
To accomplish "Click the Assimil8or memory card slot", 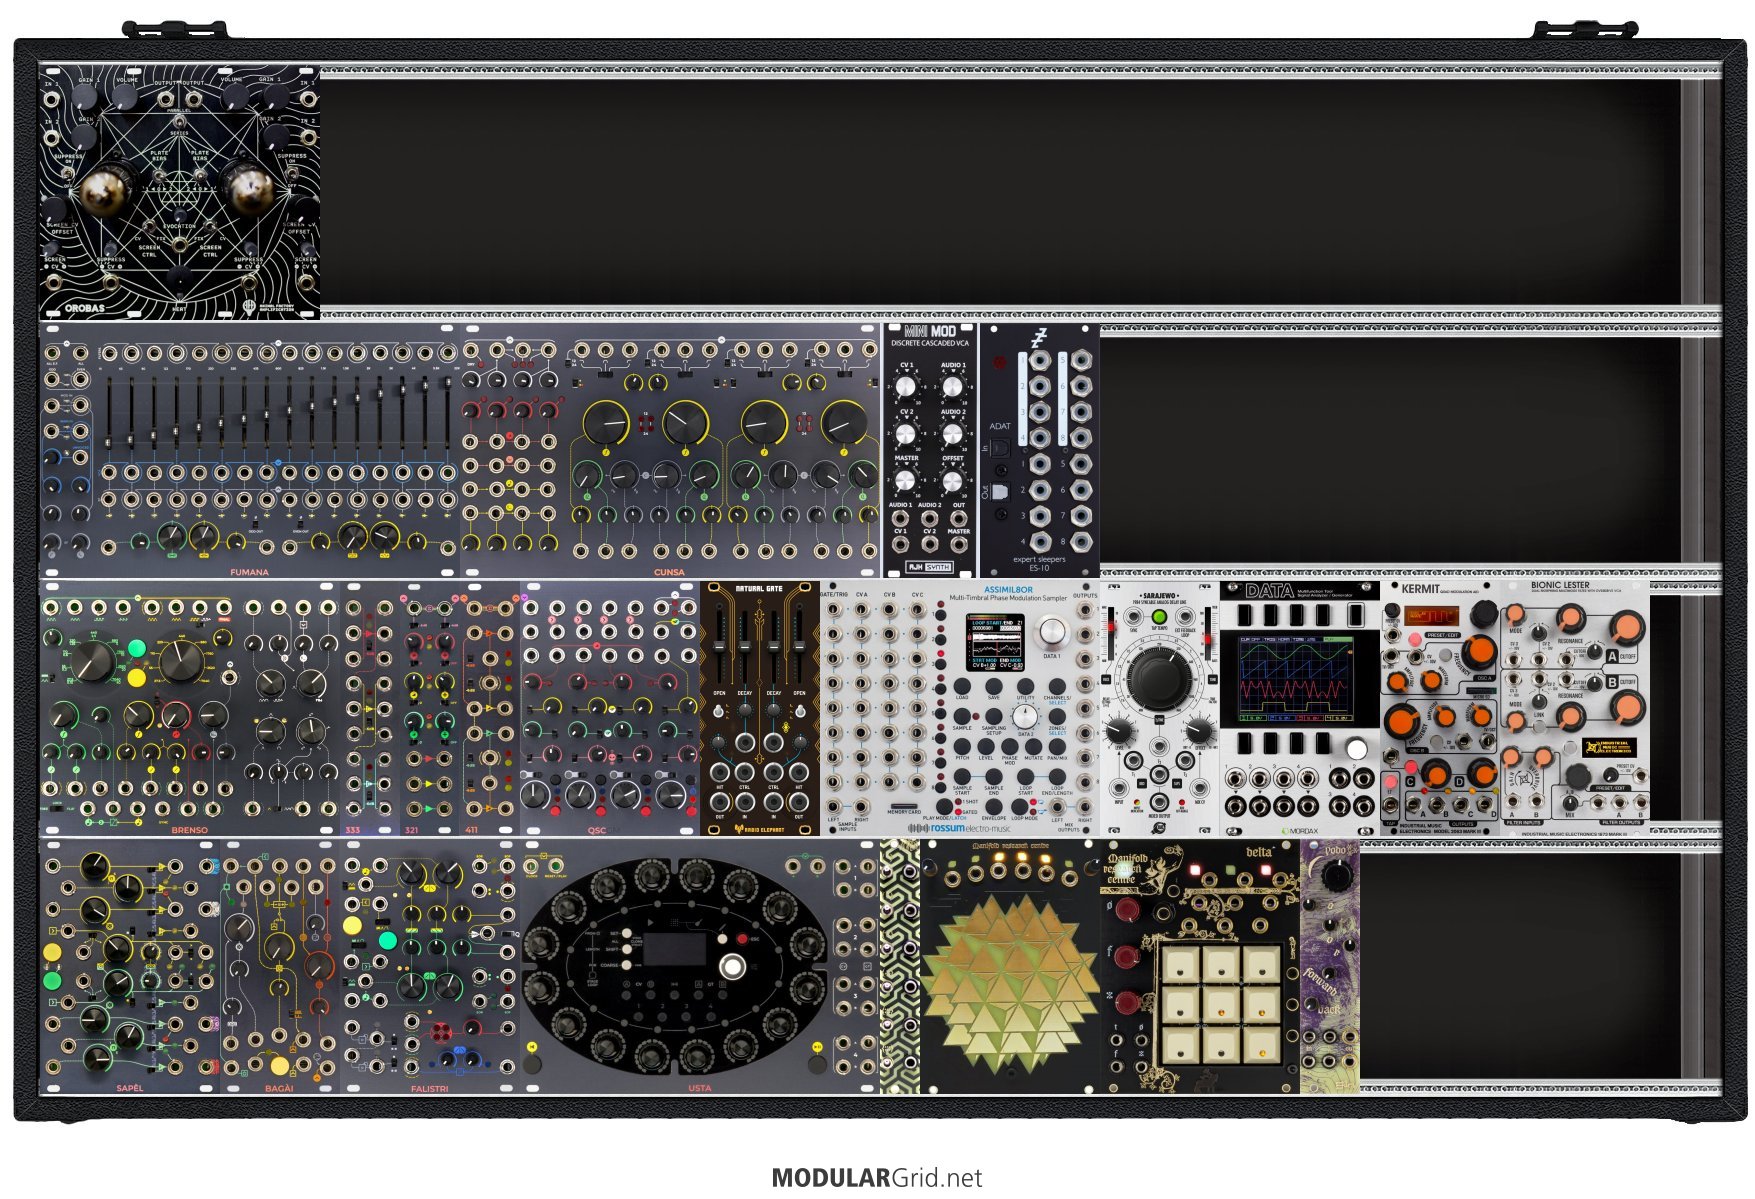I will (903, 806).
